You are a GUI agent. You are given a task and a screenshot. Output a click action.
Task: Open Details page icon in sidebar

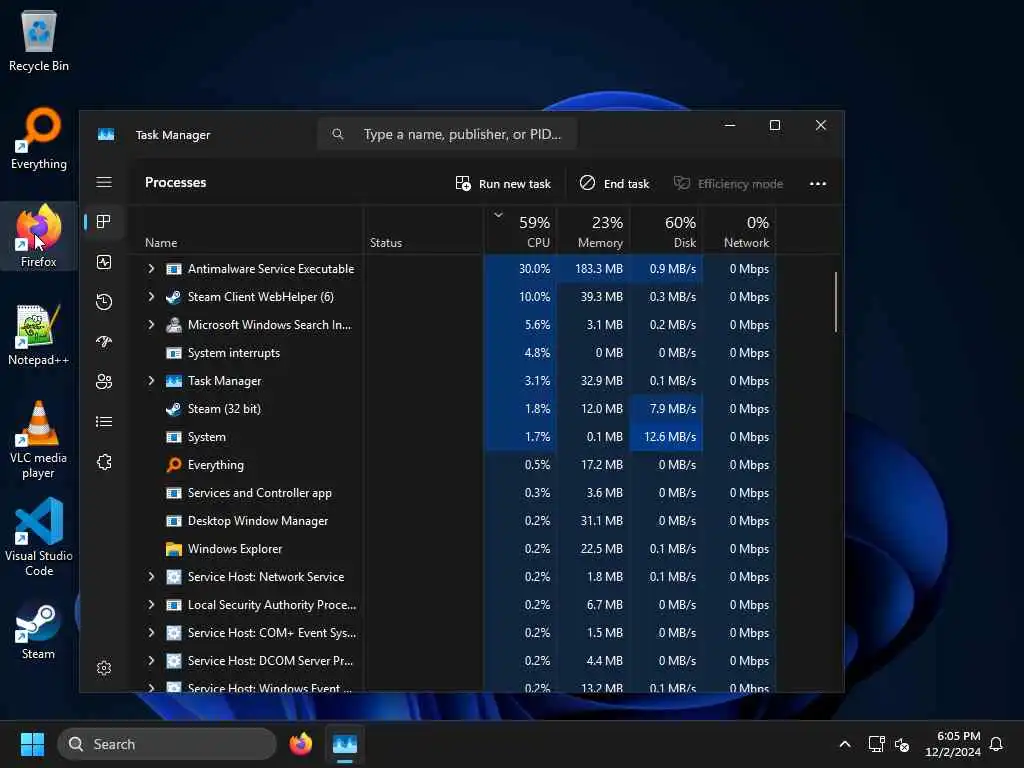point(104,422)
